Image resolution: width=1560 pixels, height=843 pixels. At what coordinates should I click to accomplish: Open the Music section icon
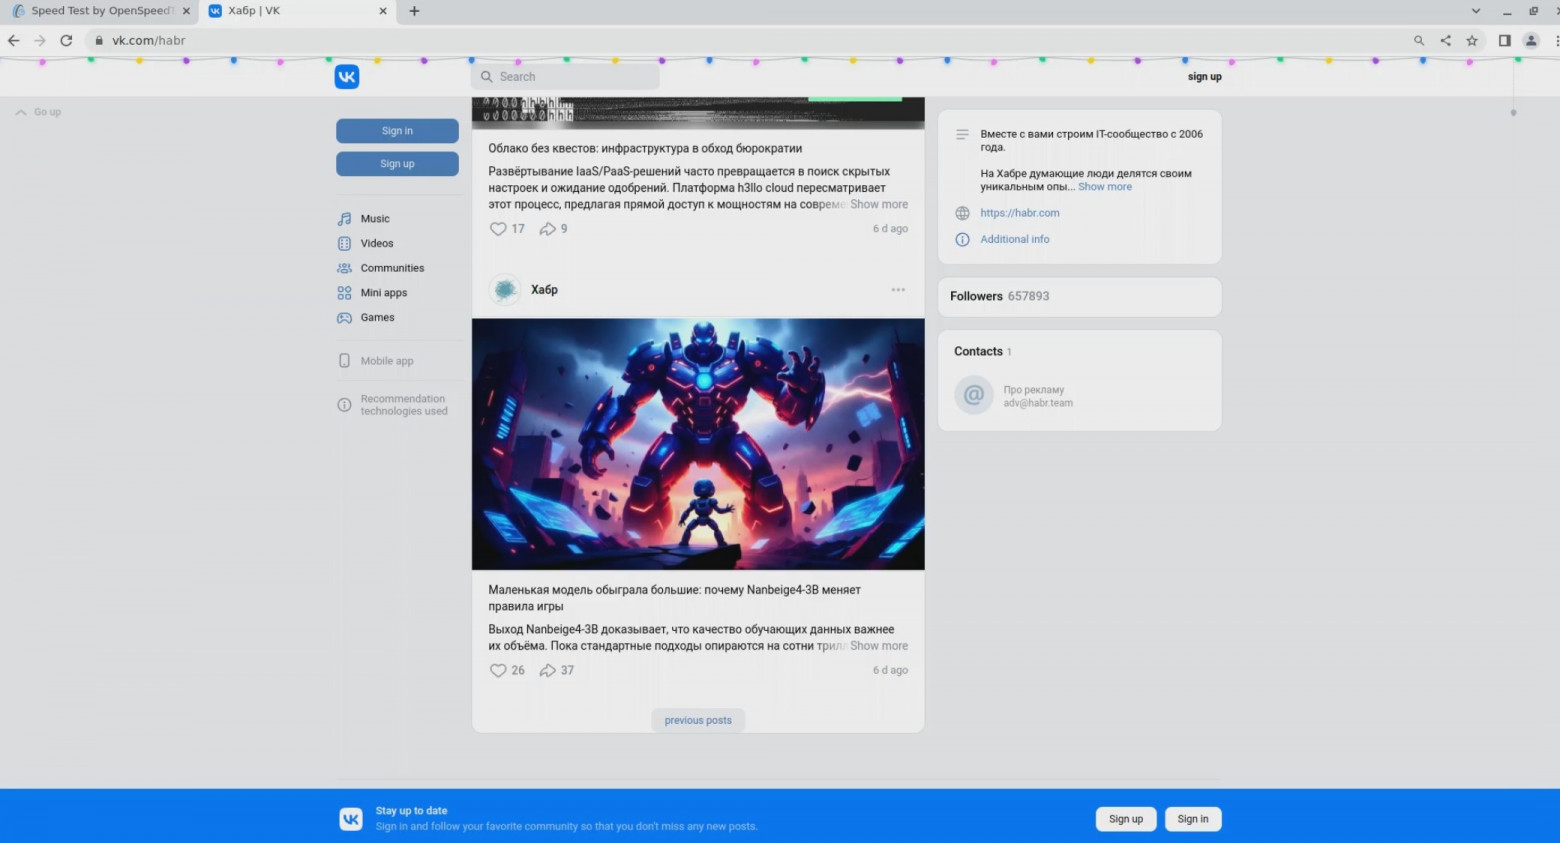click(344, 219)
